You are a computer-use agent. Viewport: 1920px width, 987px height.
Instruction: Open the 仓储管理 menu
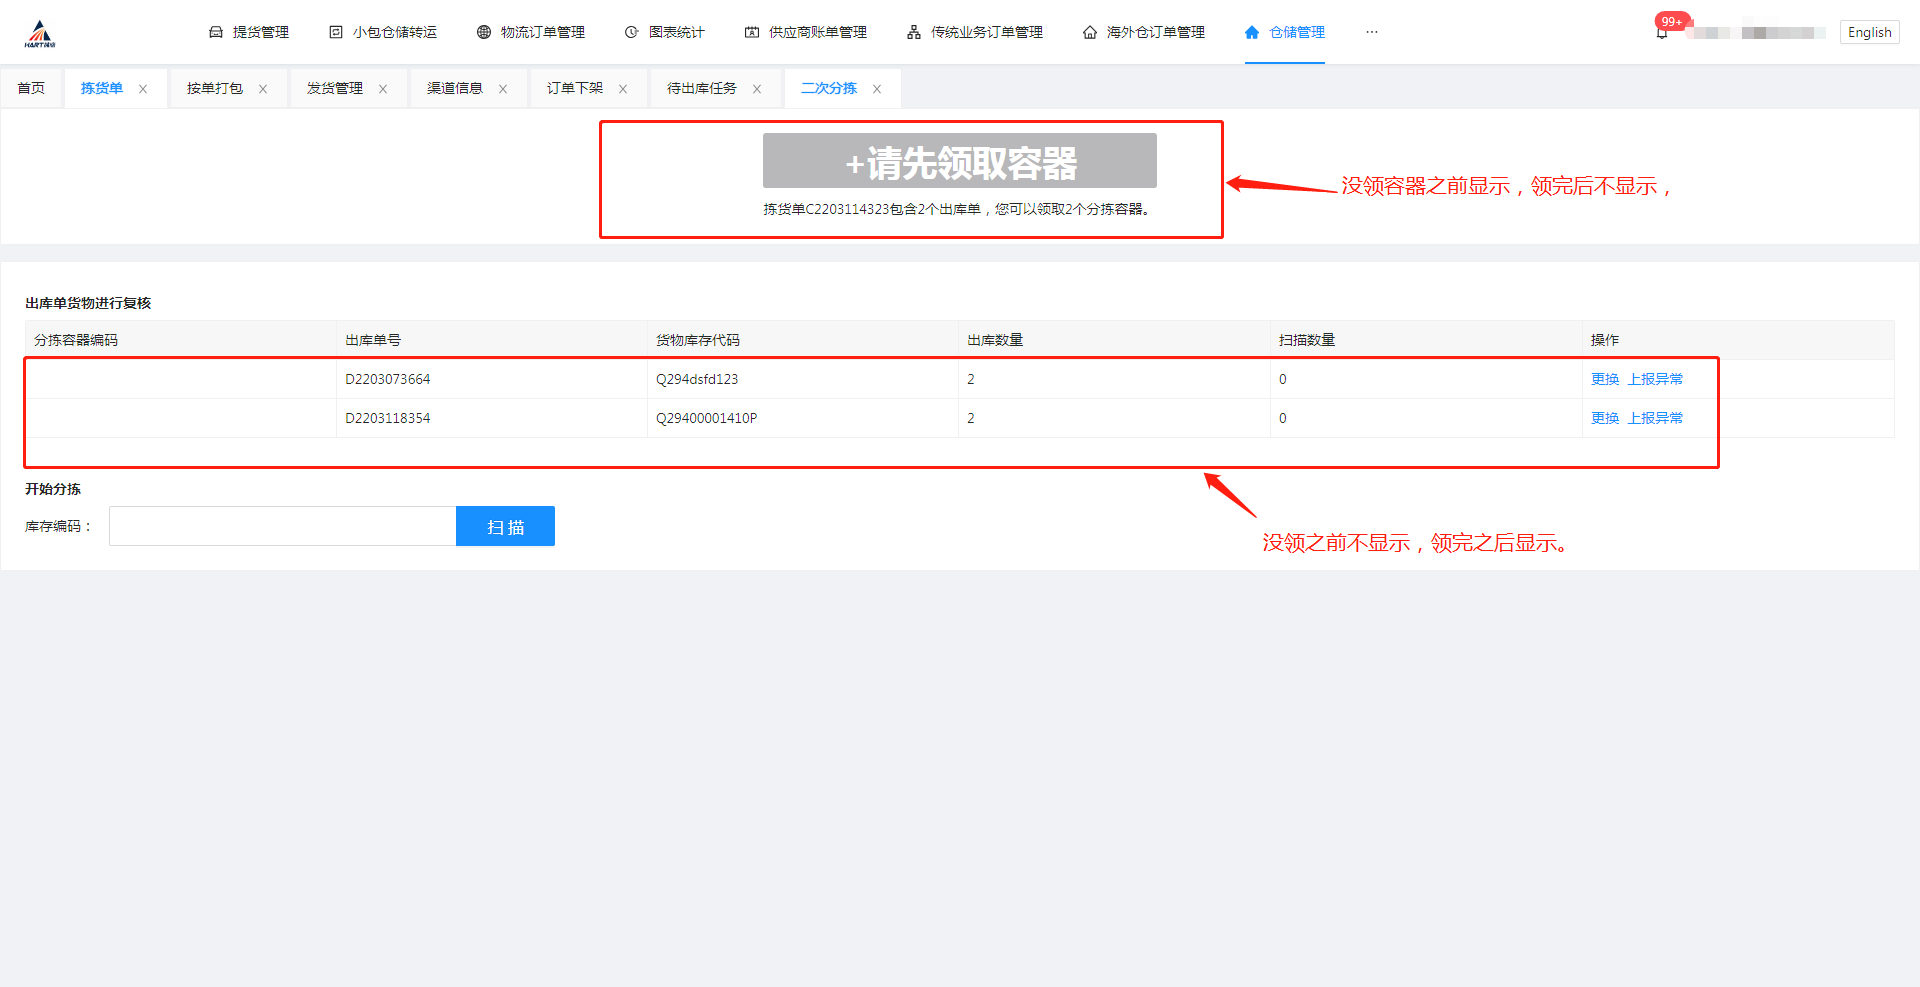pos(1285,32)
